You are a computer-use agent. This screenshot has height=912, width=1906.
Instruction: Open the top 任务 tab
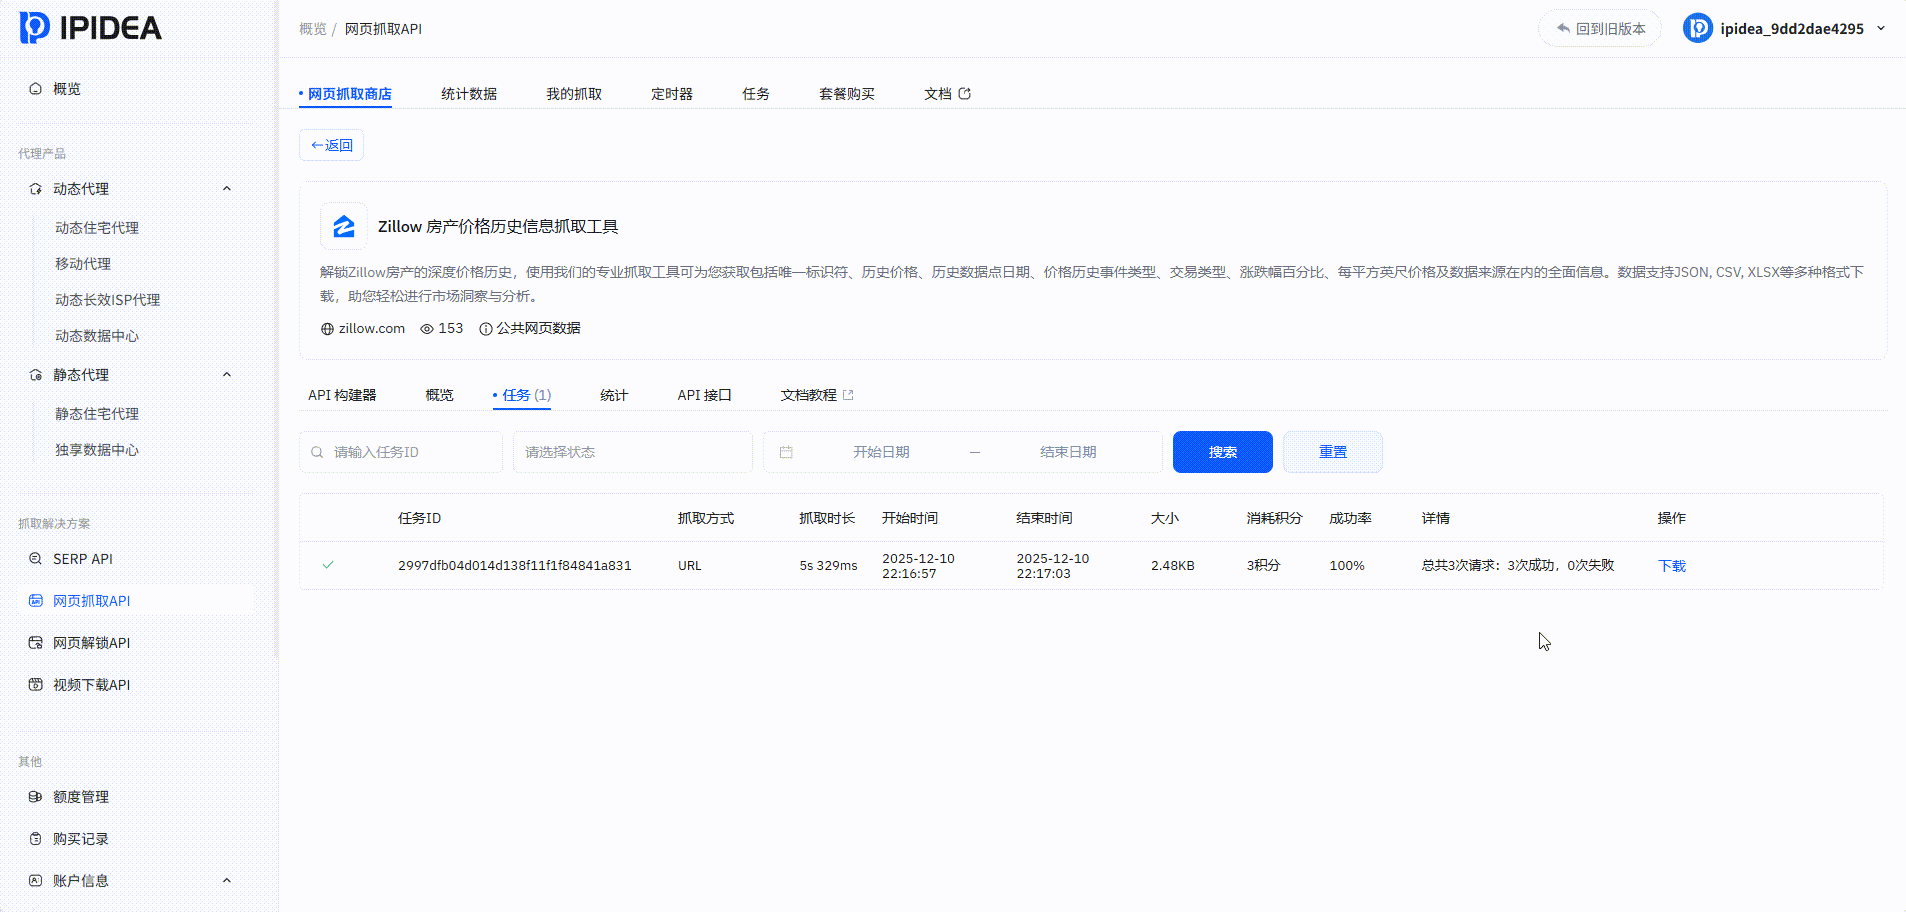[756, 94]
